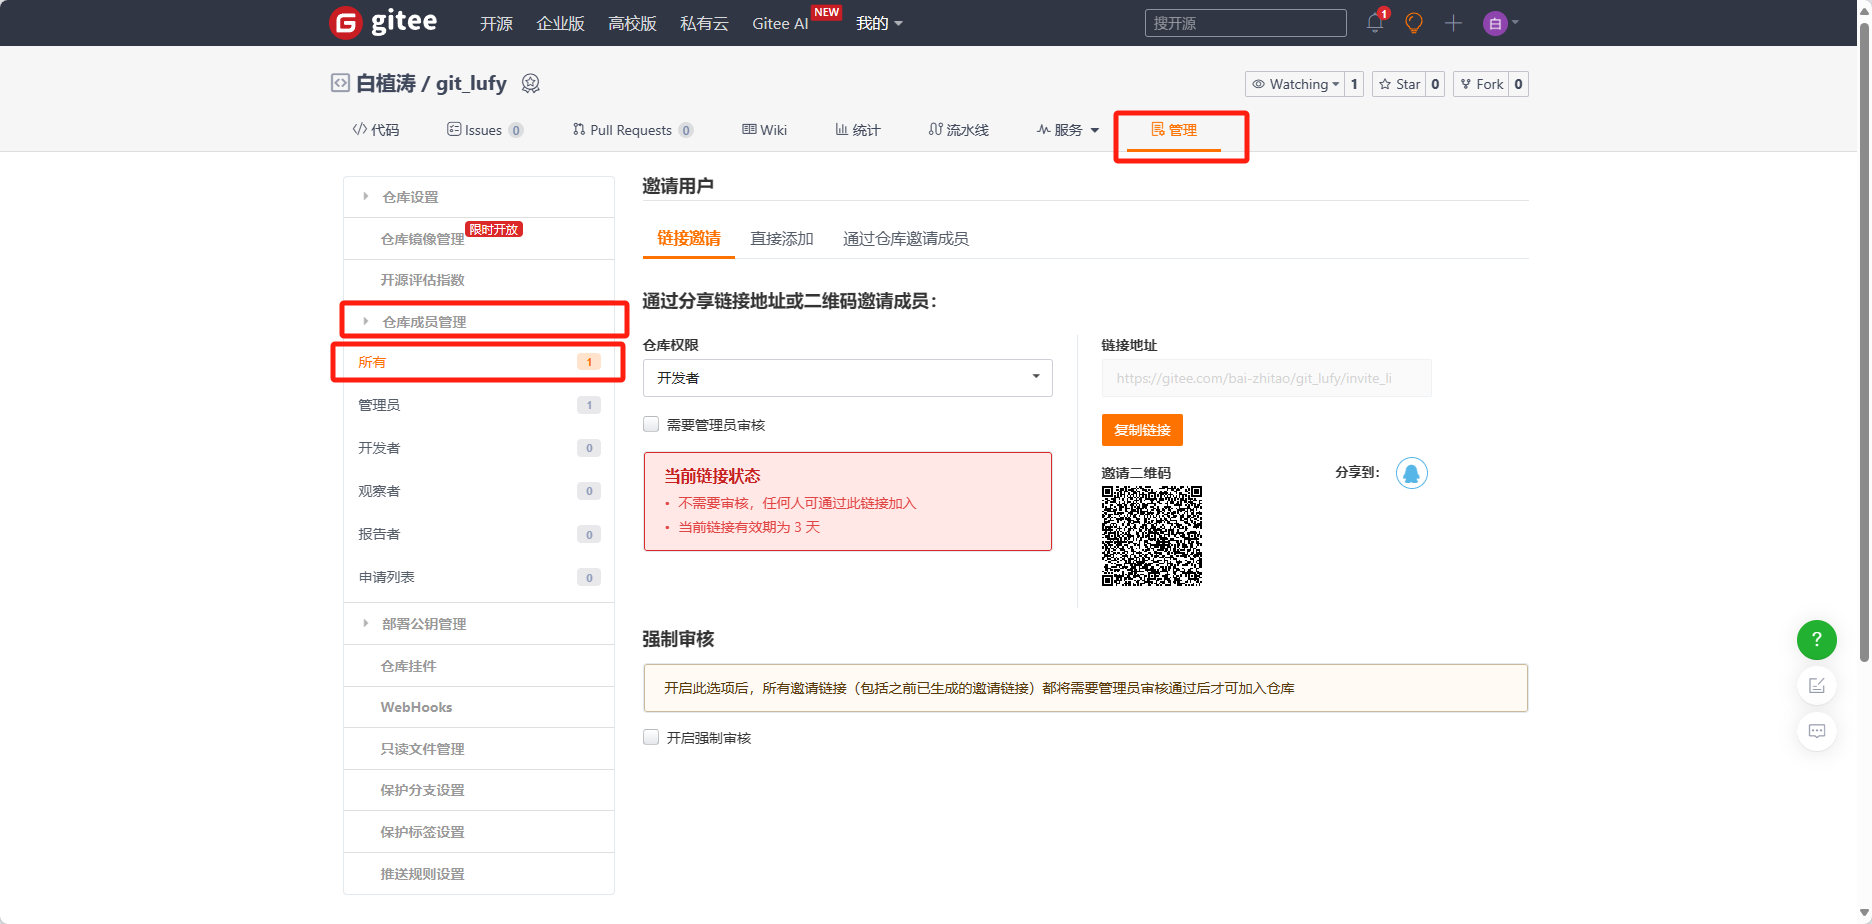The image size is (1872, 924).
Task: Open the 白植涛 owner link
Action: (x=386, y=83)
